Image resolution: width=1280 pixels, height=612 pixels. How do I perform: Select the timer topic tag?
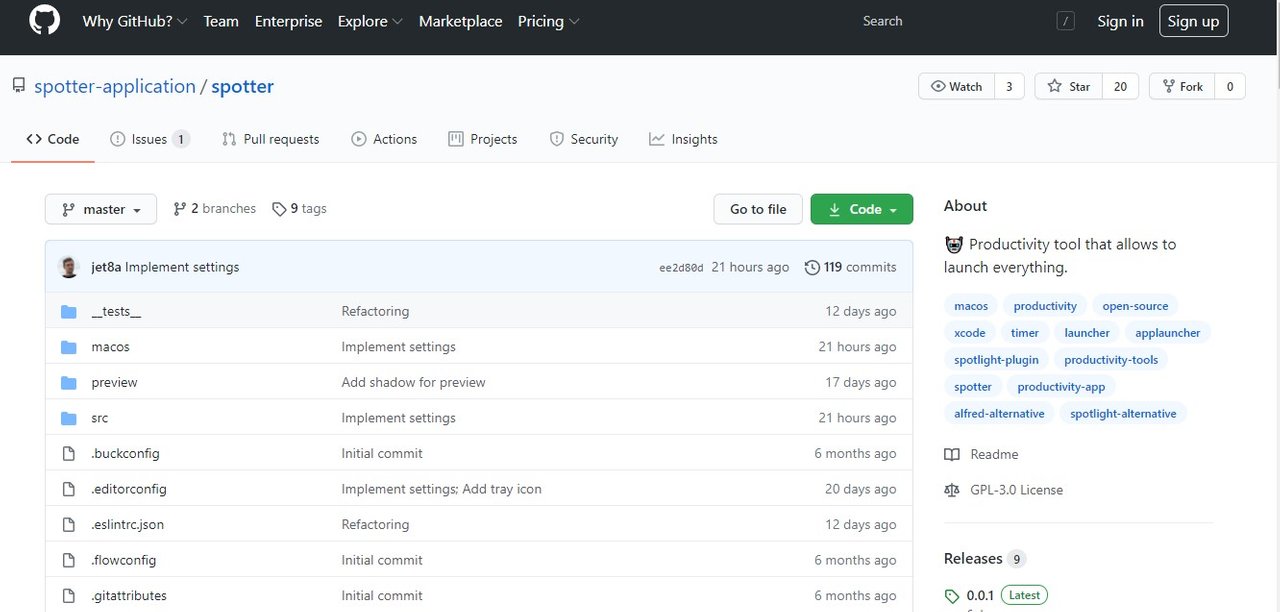coord(1025,333)
